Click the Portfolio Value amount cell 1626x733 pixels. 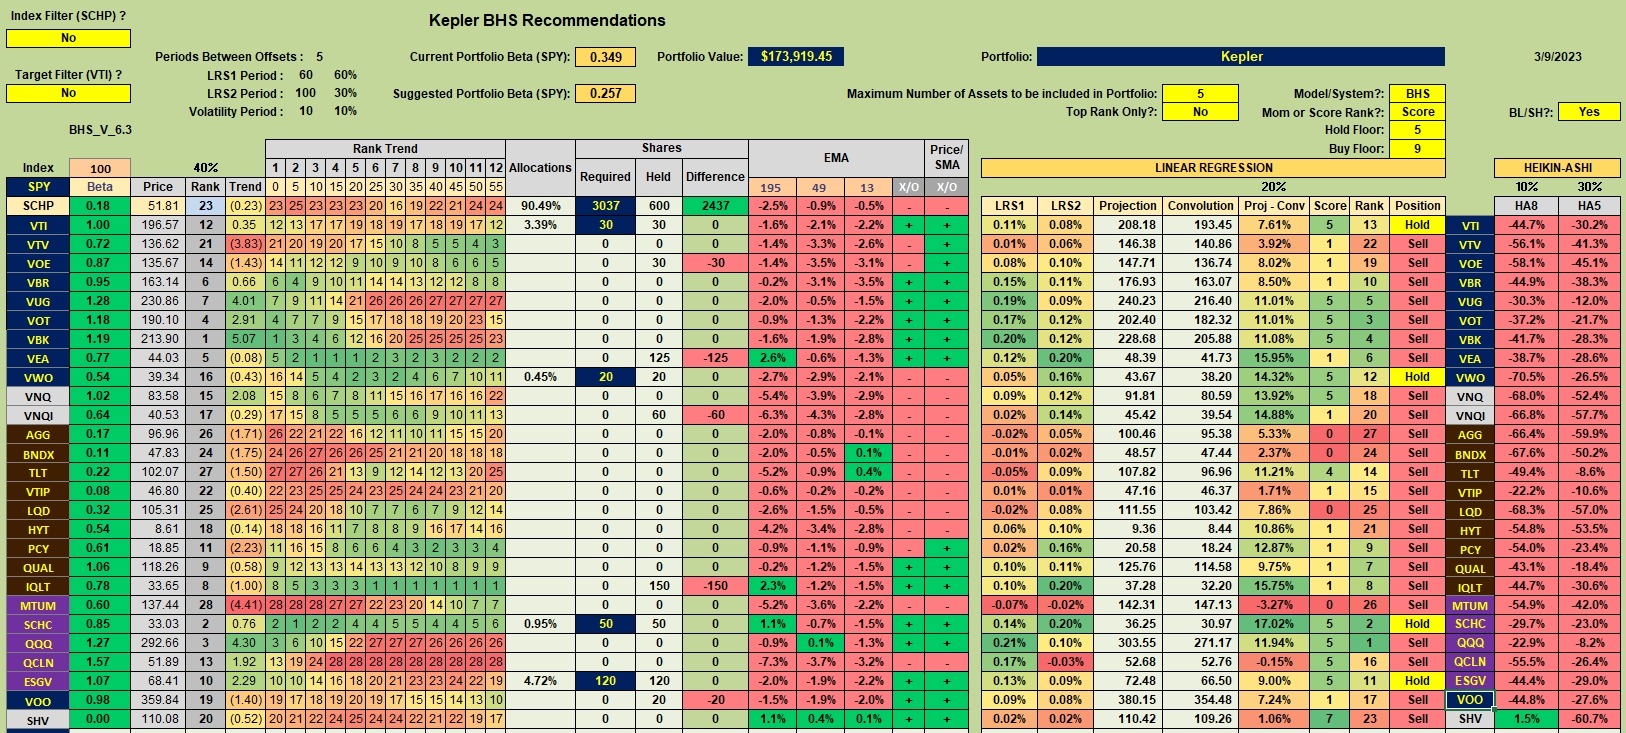(x=796, y=57)
